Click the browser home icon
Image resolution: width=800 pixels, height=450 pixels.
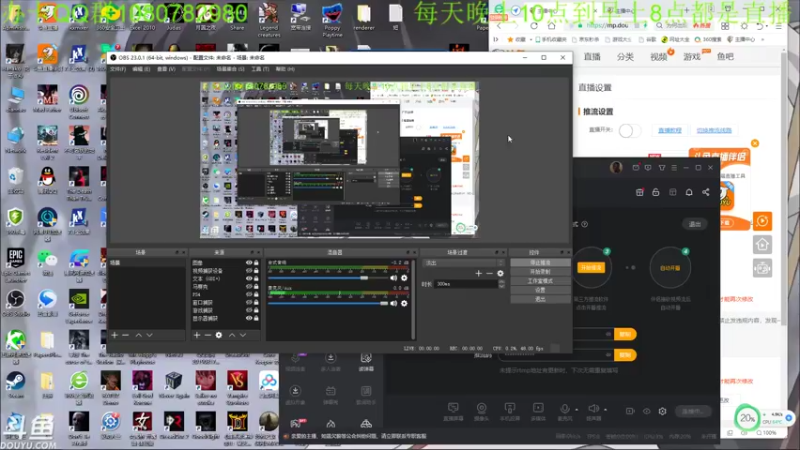[552, 26]
